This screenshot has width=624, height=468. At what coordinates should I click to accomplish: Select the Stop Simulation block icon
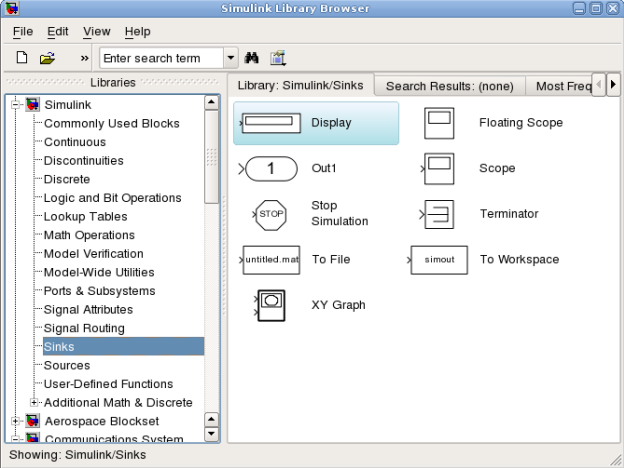[x=270, y=215]
